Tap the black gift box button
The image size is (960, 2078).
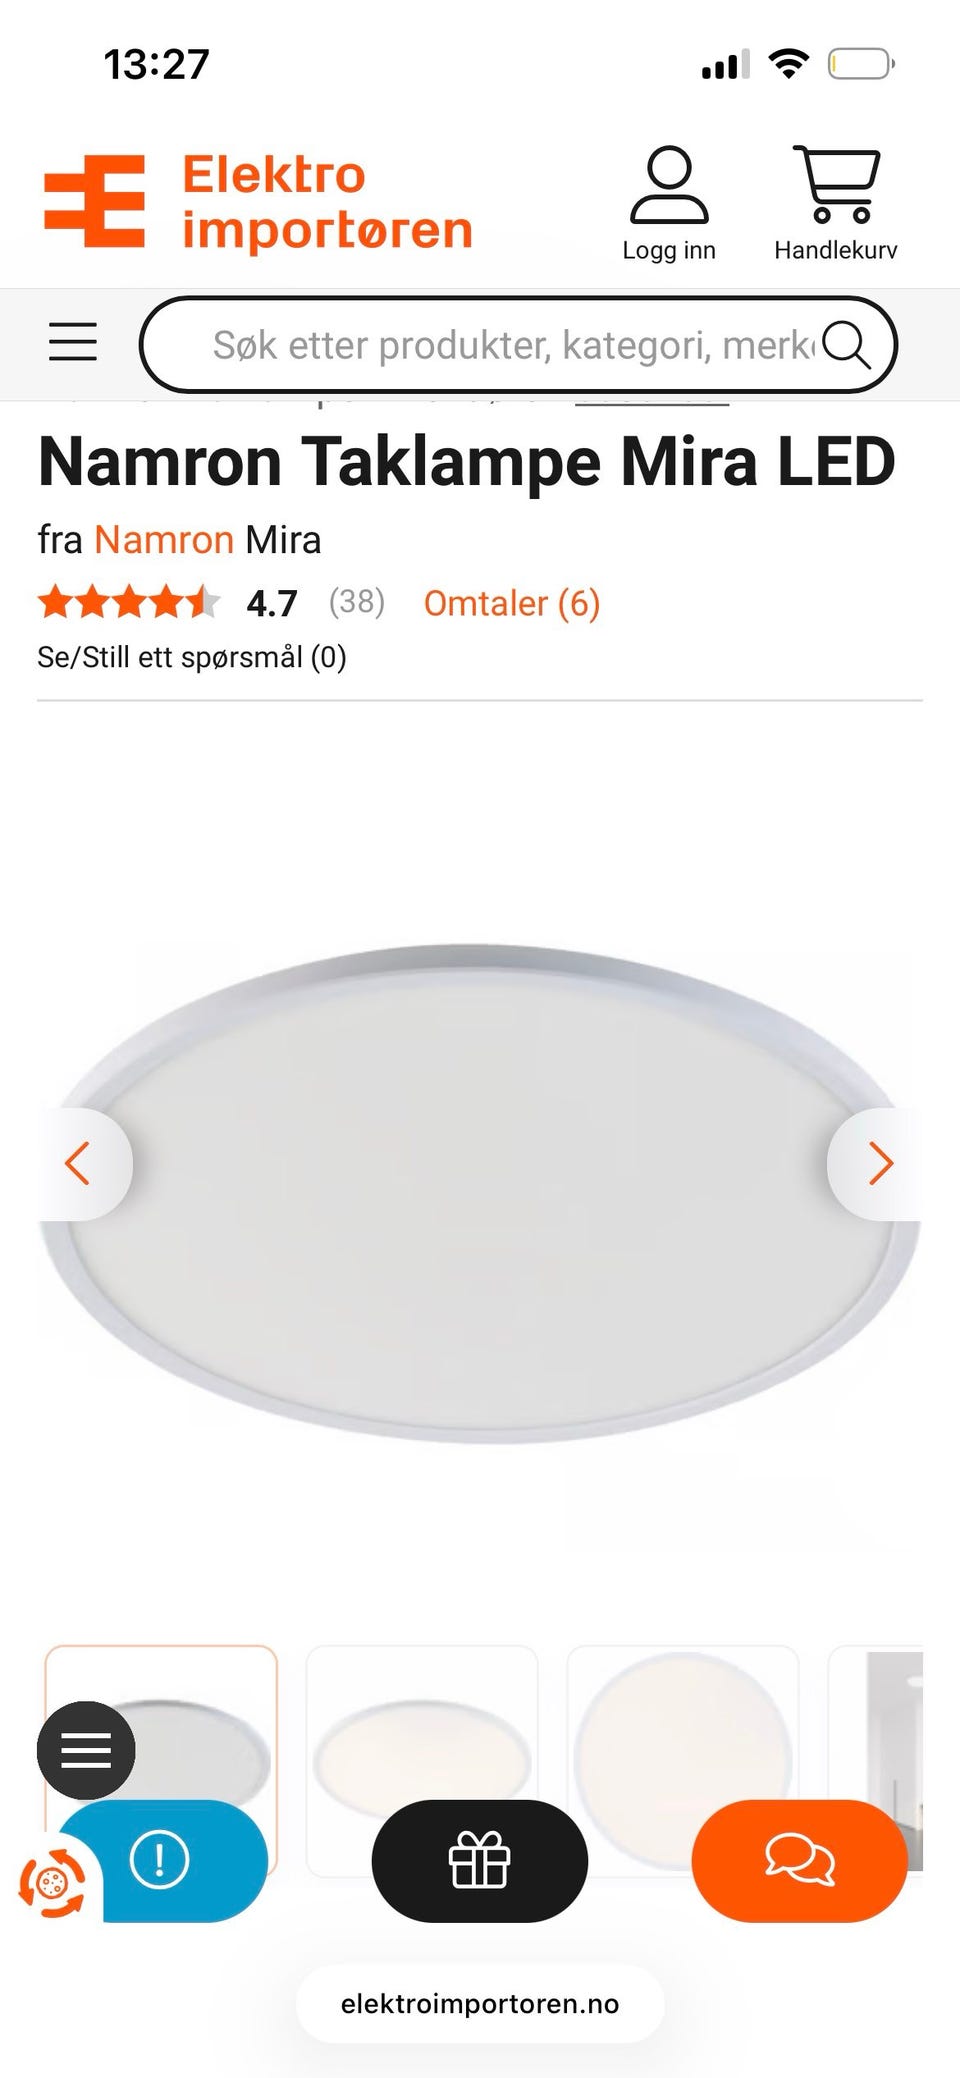point(480,1860)
